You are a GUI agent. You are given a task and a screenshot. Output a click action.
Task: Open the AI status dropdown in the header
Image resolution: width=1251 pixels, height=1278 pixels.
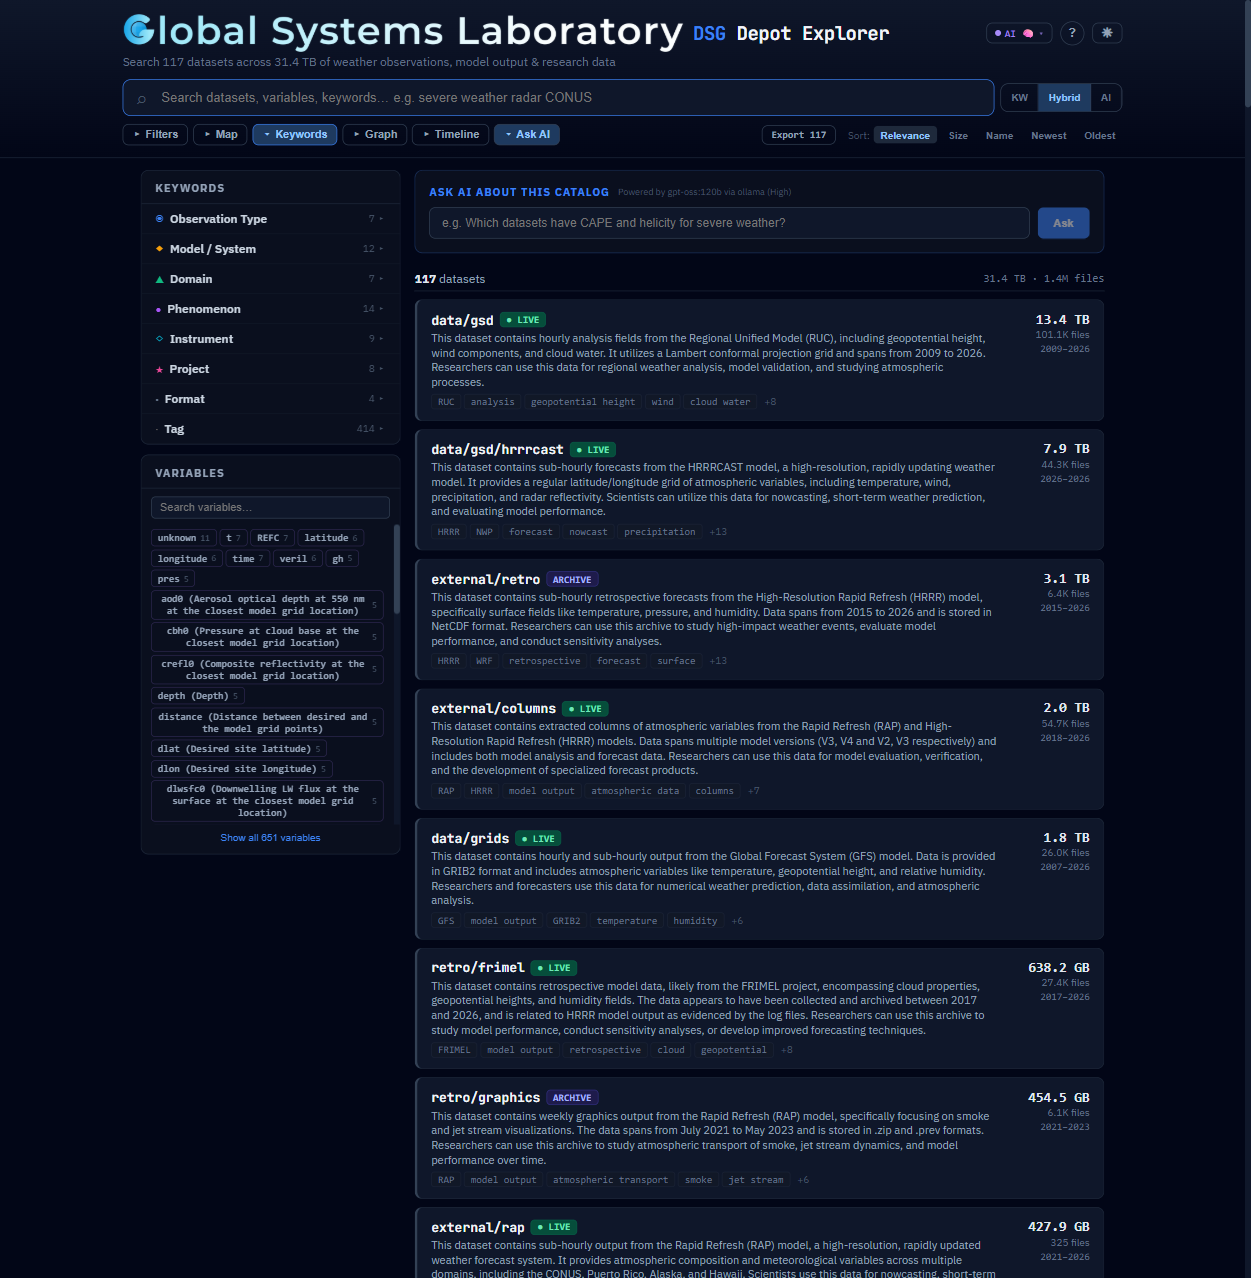pos(1019,33)
